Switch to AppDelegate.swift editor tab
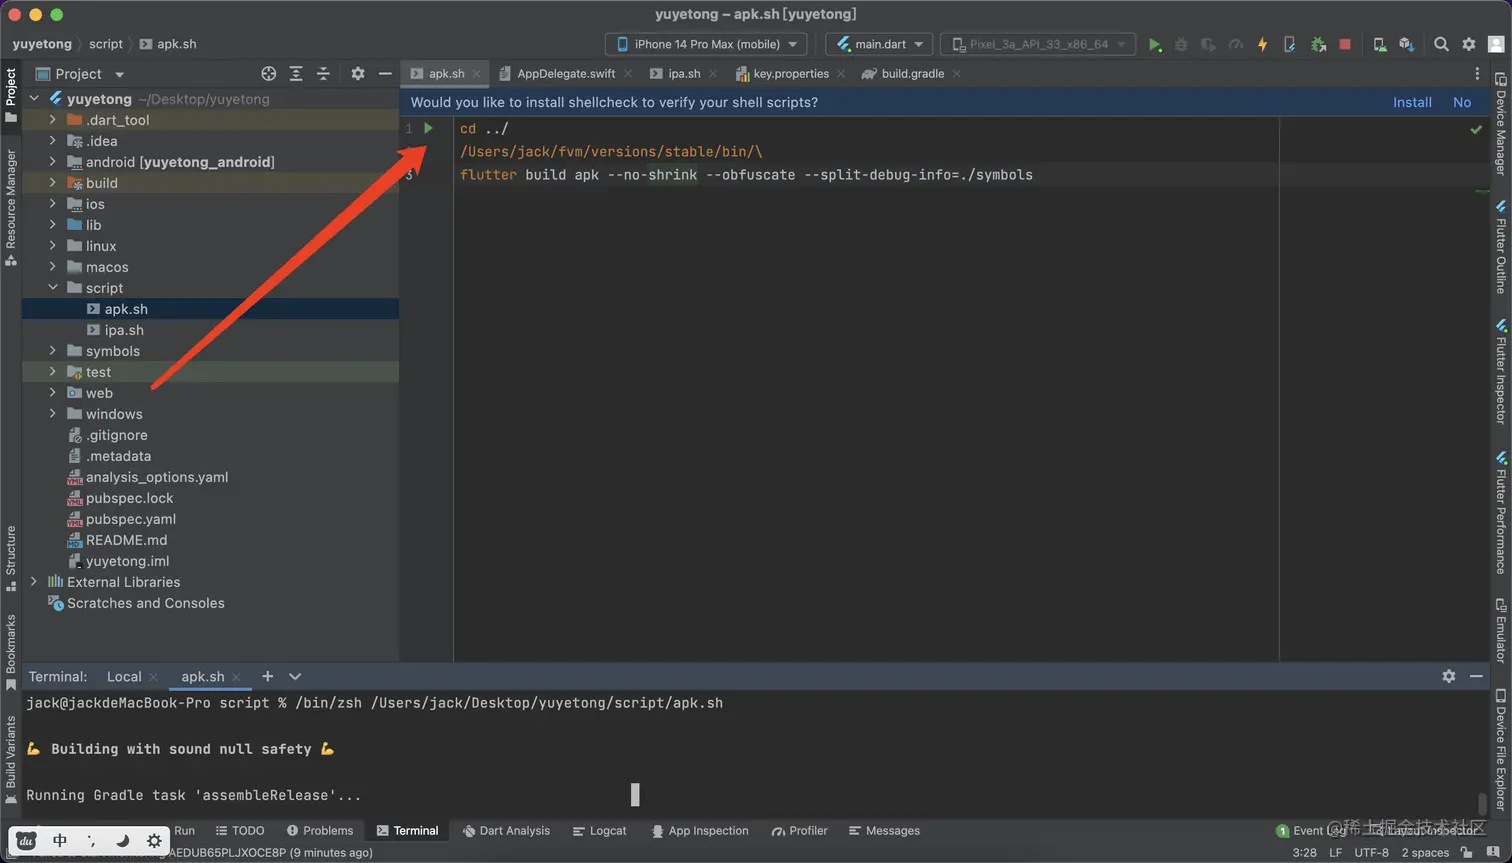Screen dimensions: 1512x863 565,74
